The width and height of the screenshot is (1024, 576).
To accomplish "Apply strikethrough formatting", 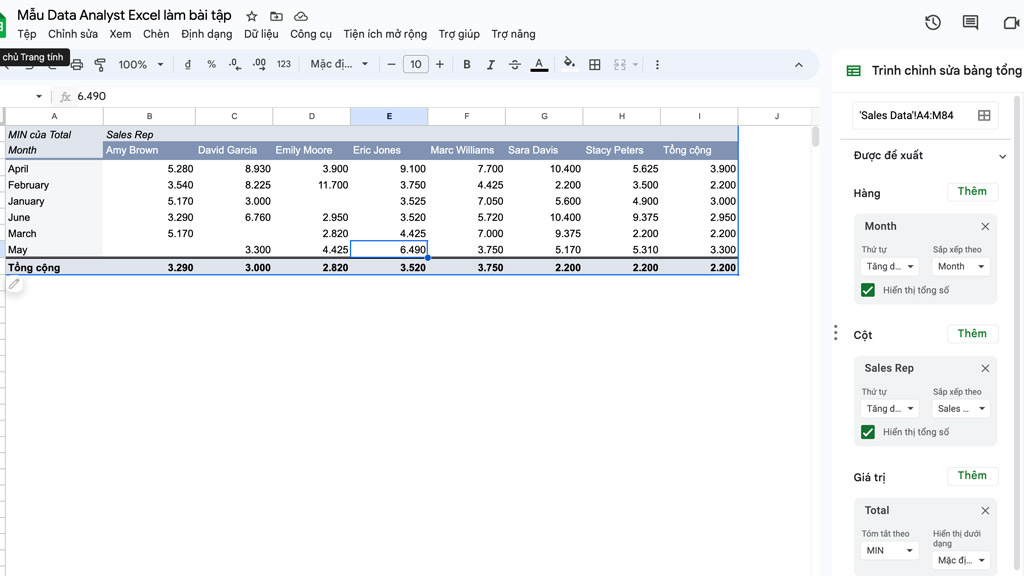I will point(515,64).
